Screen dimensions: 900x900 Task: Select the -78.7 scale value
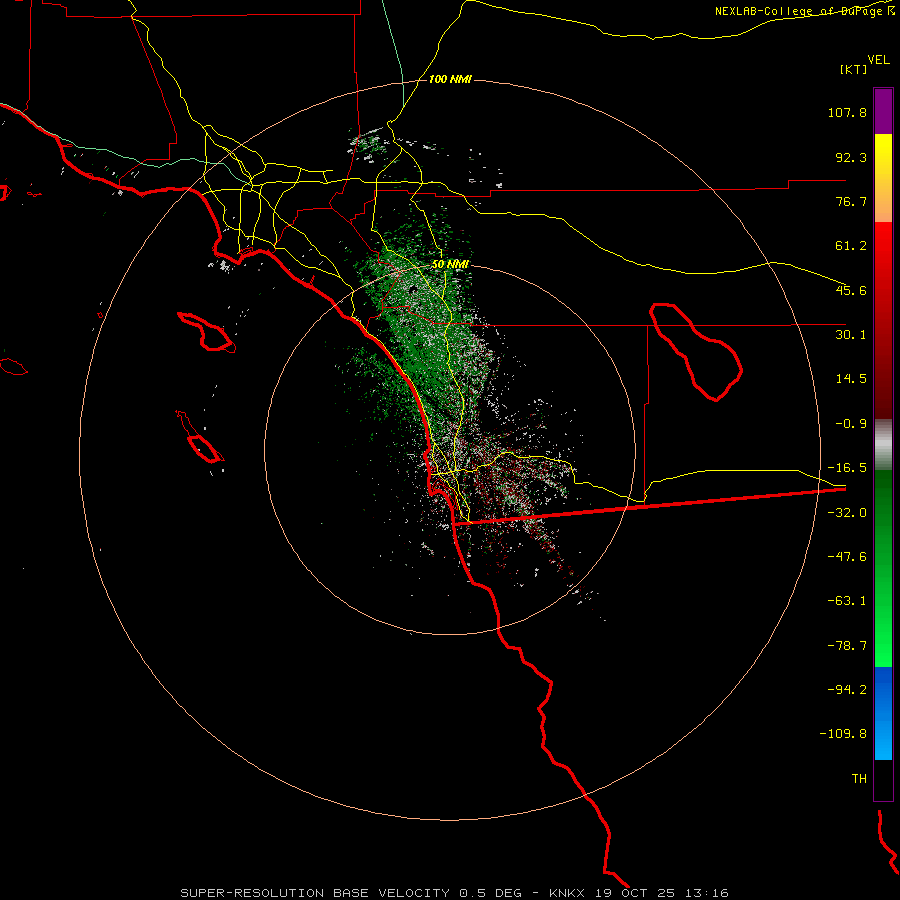click(847, 646)
